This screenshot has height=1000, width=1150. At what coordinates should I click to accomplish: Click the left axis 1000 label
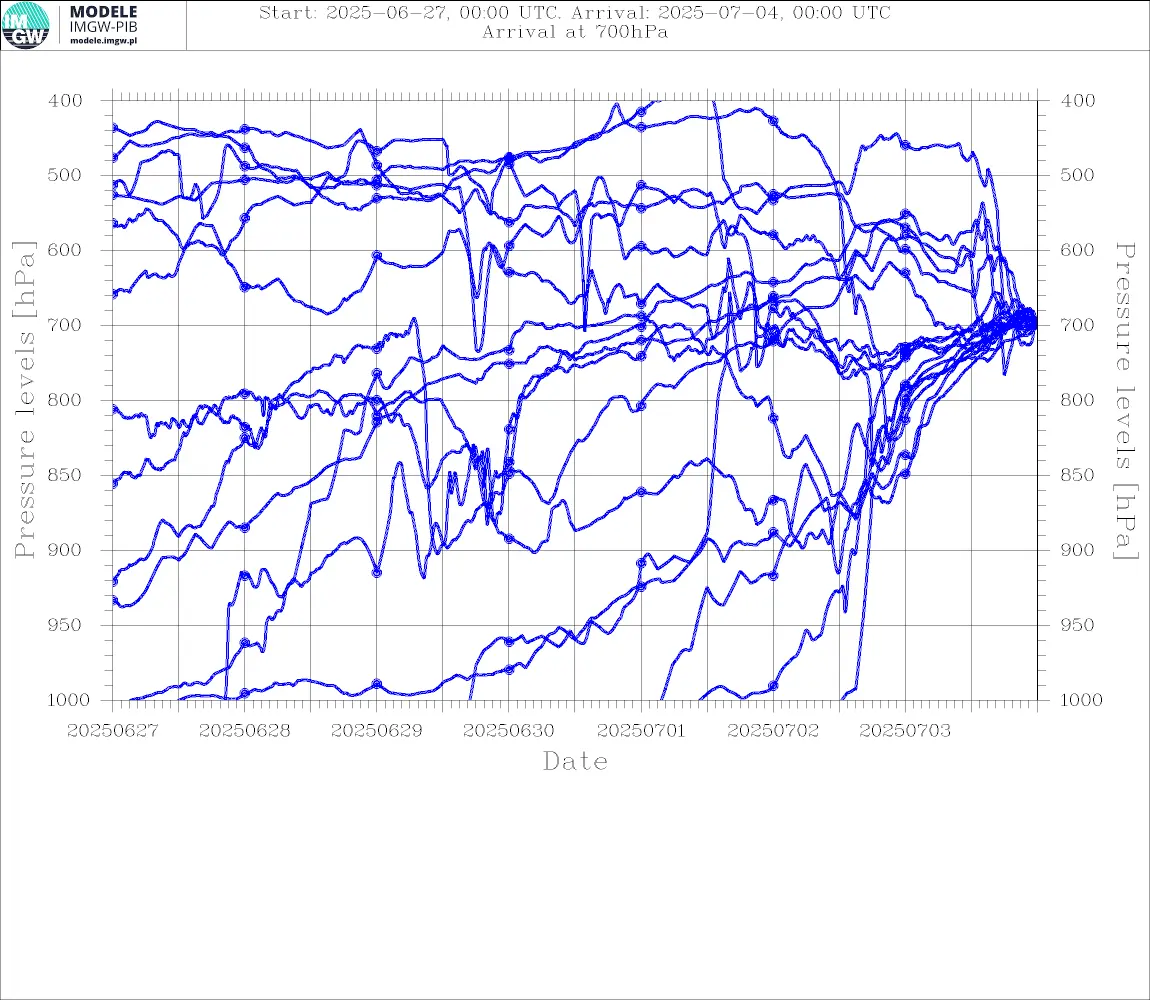pos(68,700)
